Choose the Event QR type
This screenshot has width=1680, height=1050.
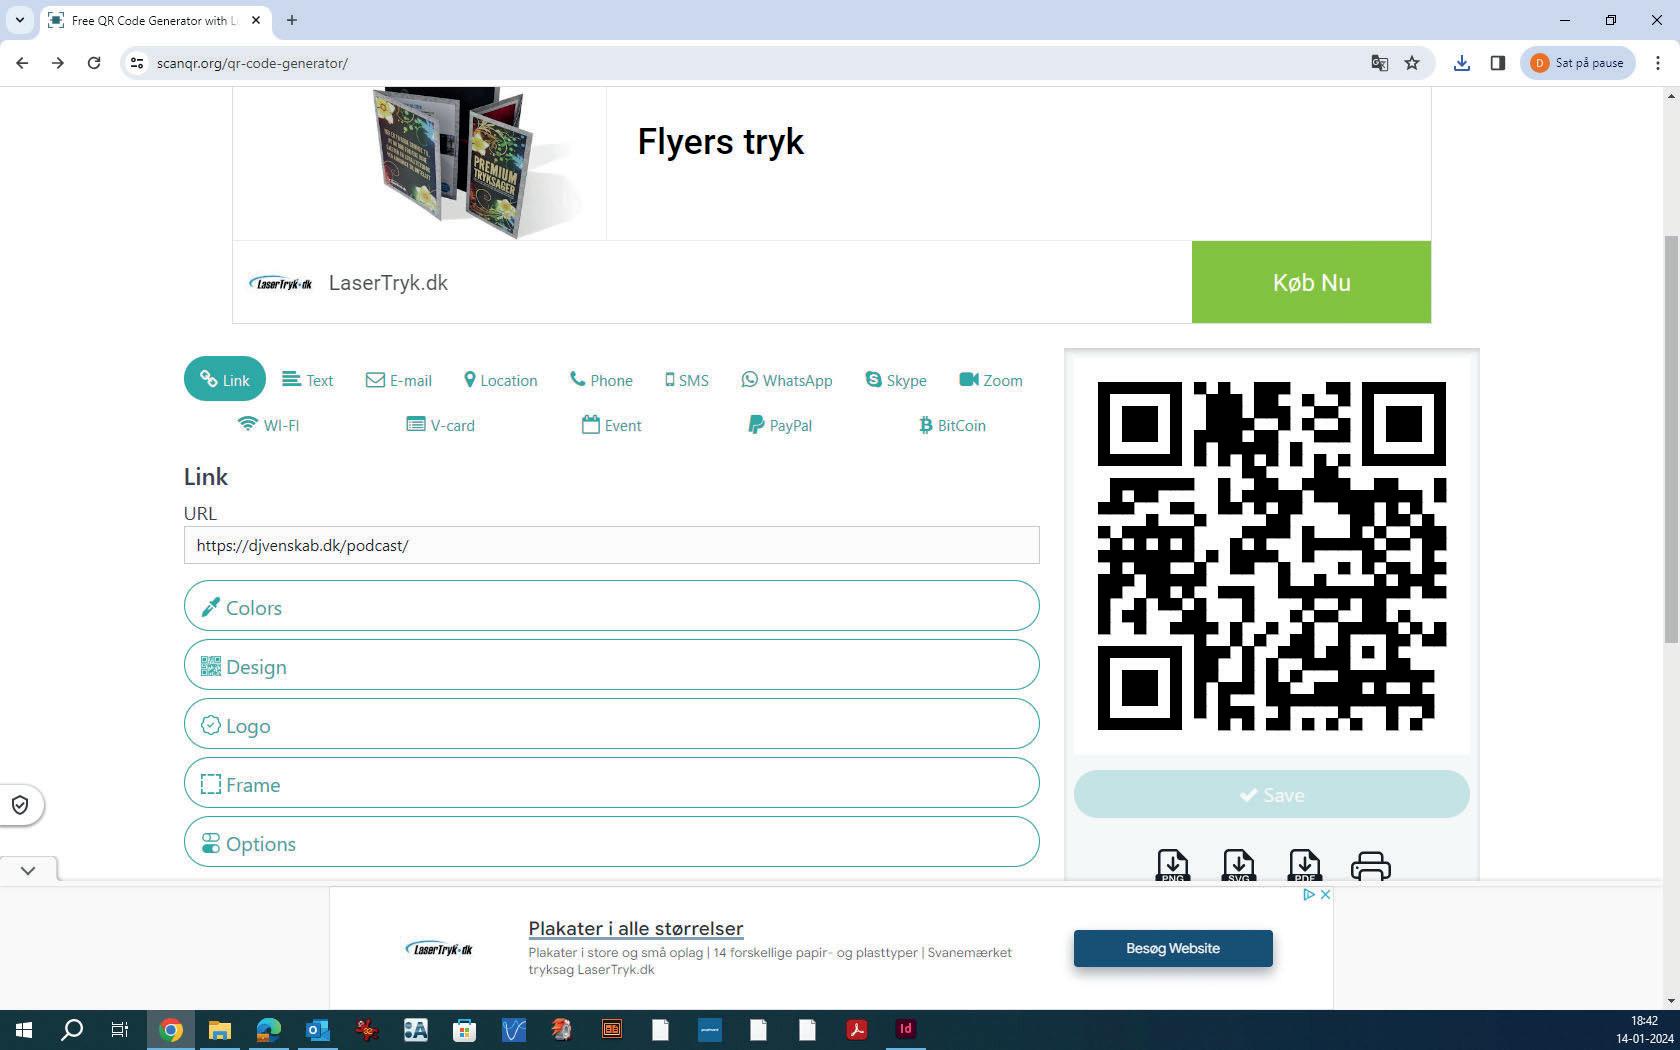(612, 425)
